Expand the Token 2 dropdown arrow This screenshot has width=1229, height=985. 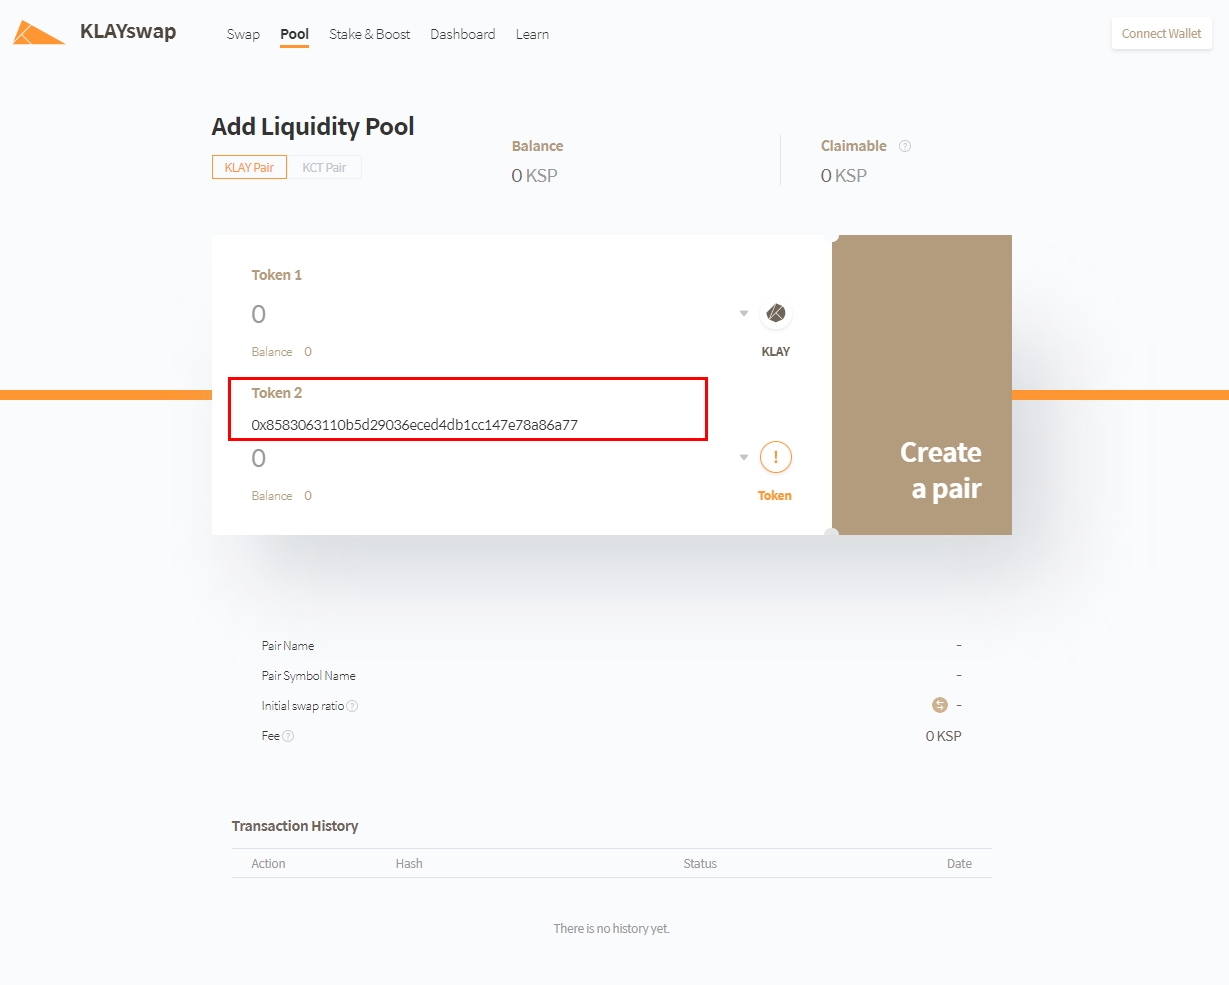click(744, 458)
